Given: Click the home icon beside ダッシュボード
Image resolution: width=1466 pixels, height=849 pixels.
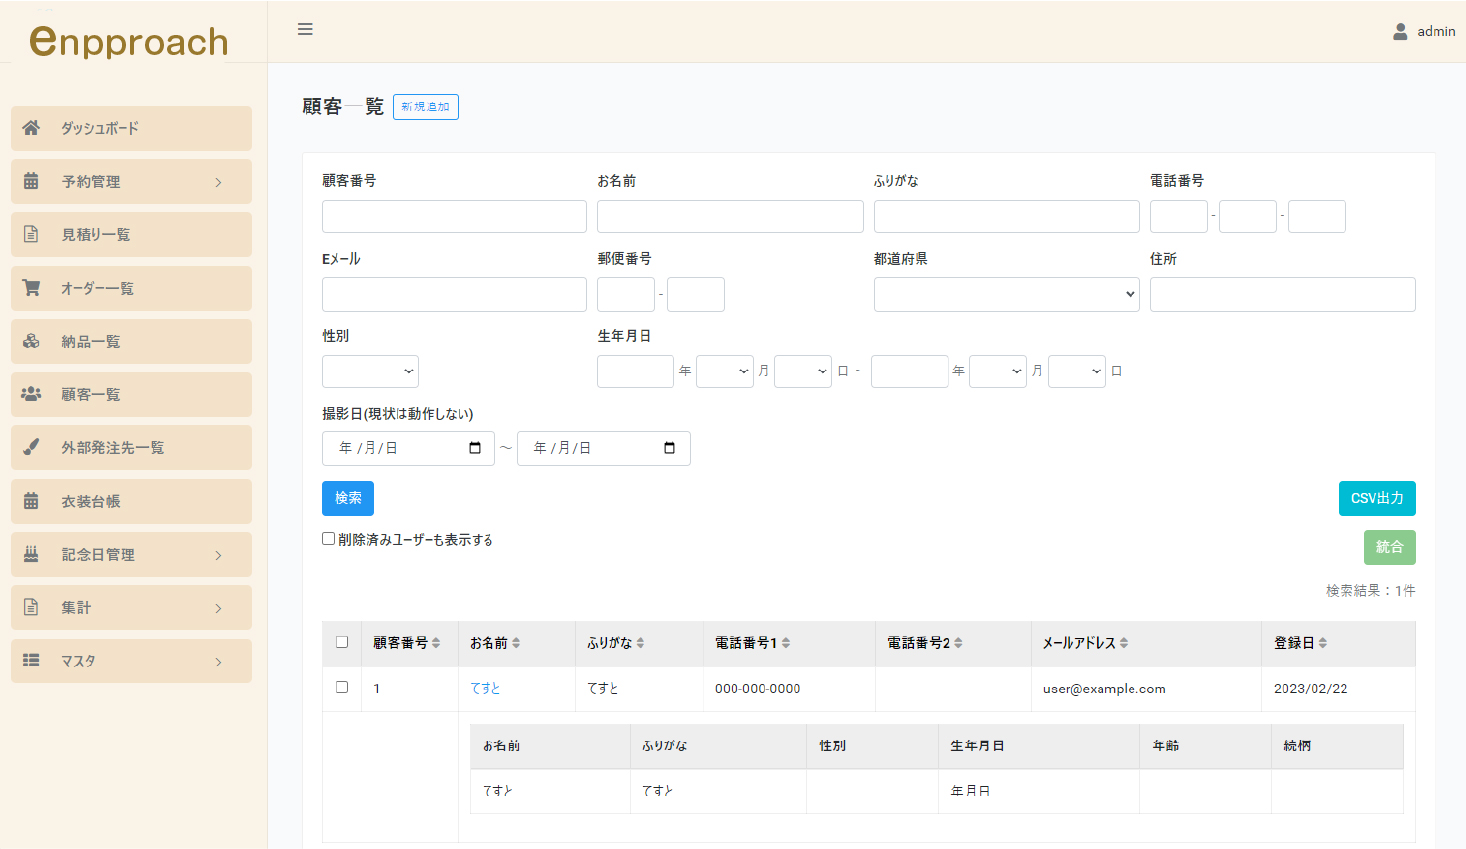Looking at the screenshot, I should 31,128.
